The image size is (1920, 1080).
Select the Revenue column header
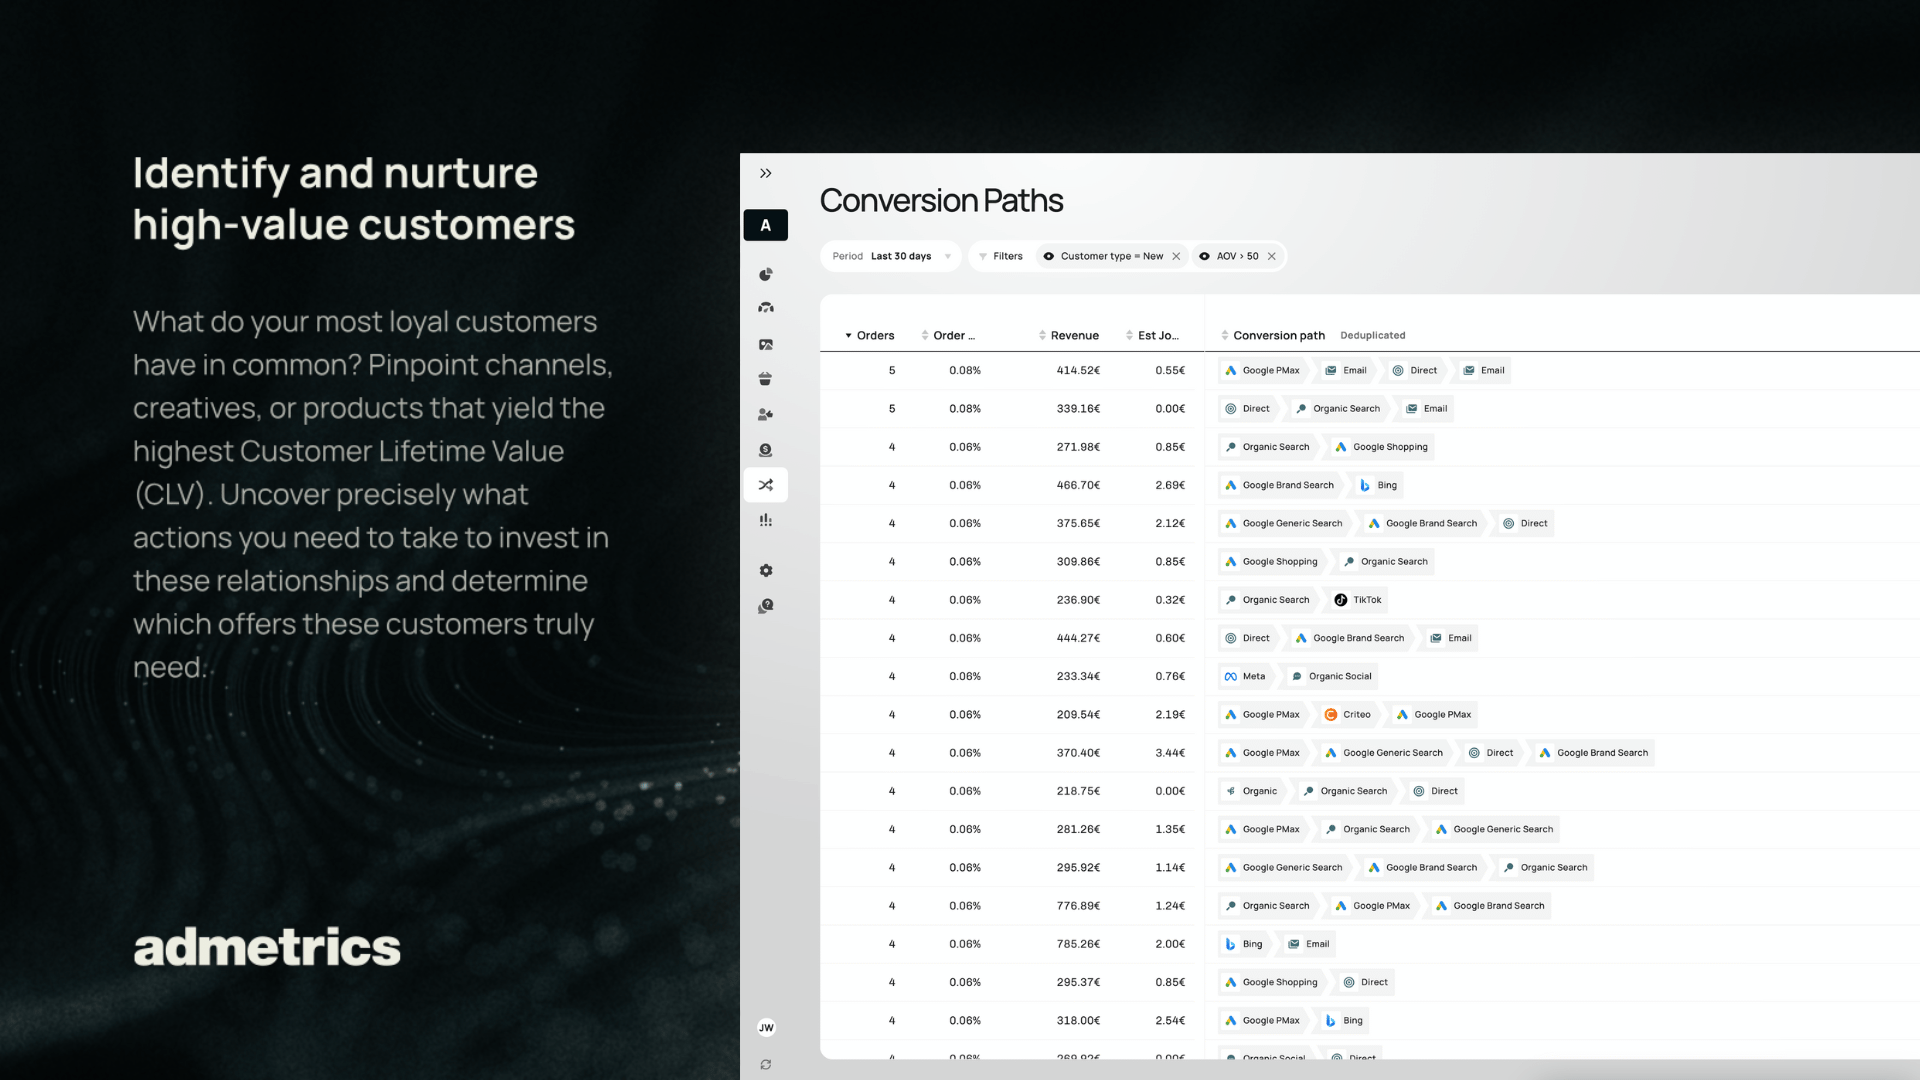pos(1075,335)
